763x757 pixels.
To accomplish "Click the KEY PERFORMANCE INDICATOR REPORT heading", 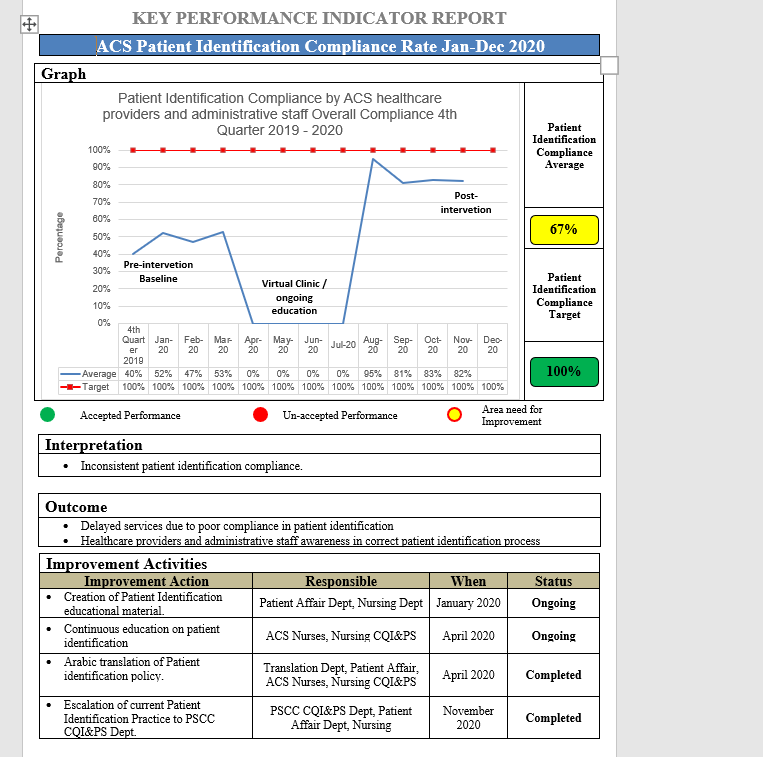I will (319, 18).
